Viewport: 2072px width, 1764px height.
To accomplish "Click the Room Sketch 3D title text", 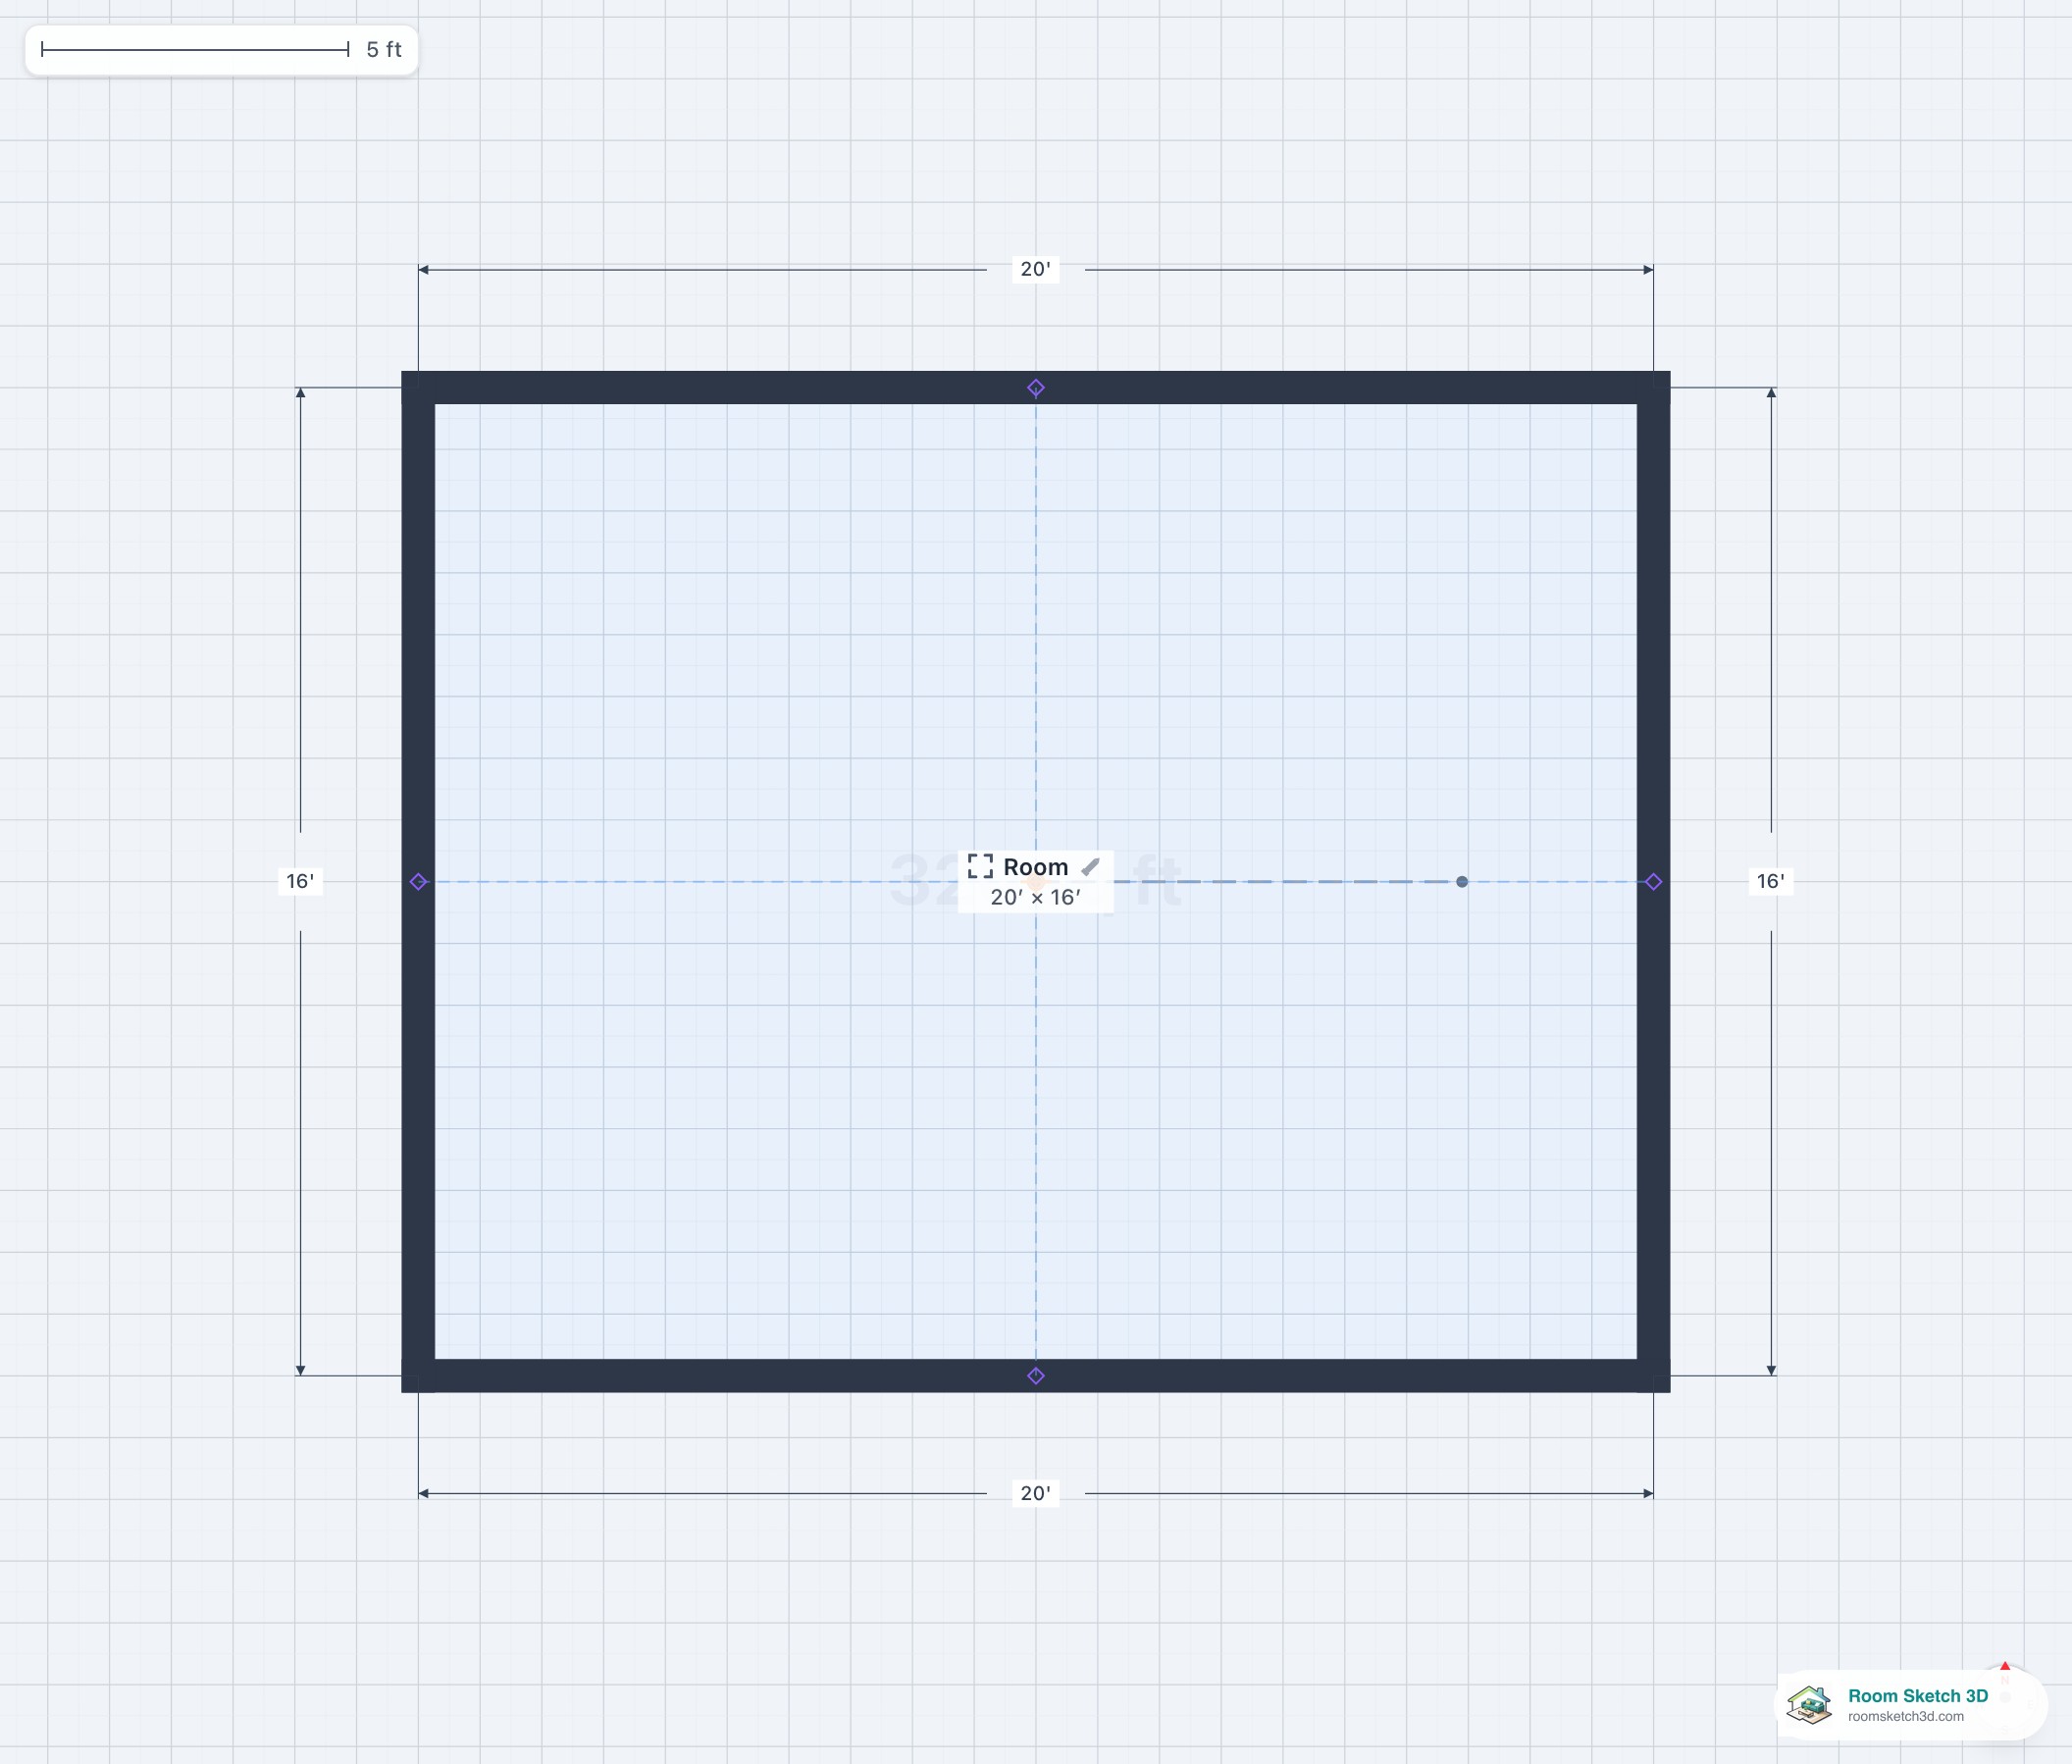I will point(1918,1696).
